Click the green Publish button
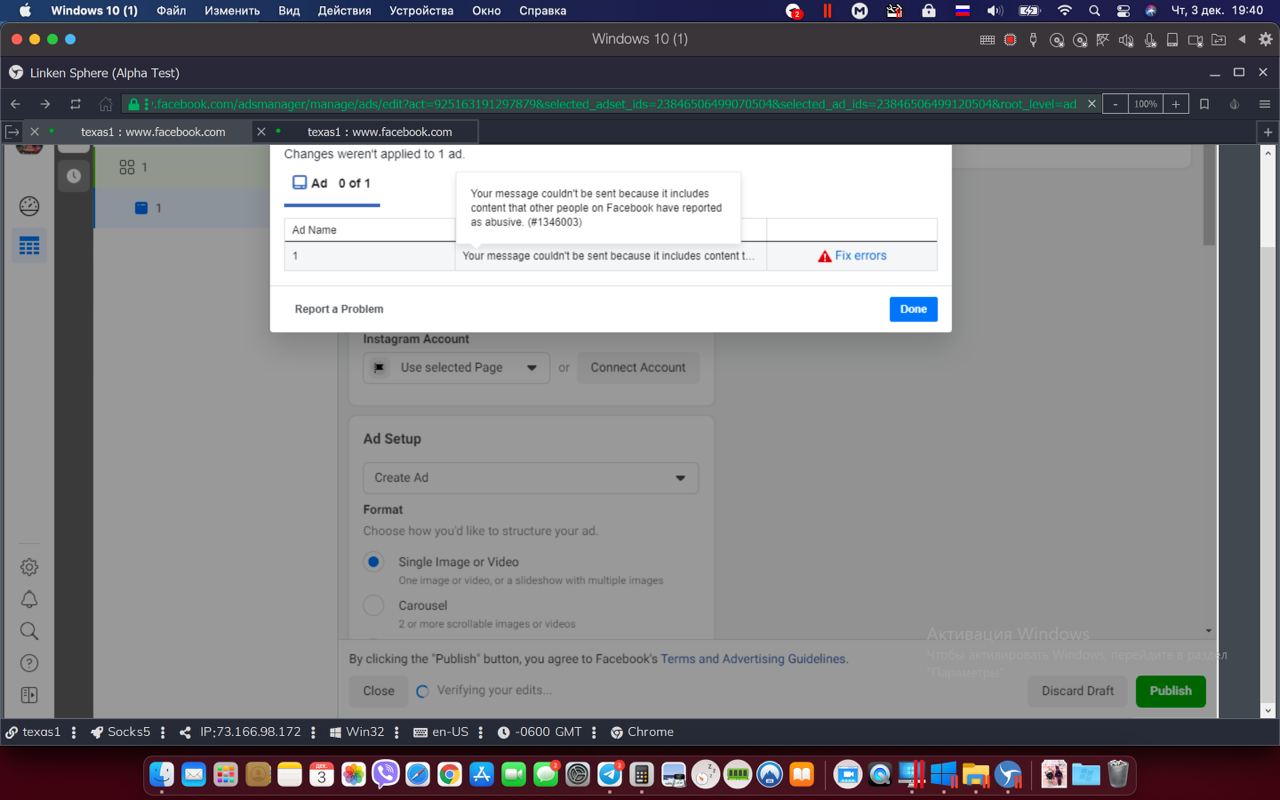Image resolution: width=1280 pixels, height=800 pixels. (x=1171, y=691)
